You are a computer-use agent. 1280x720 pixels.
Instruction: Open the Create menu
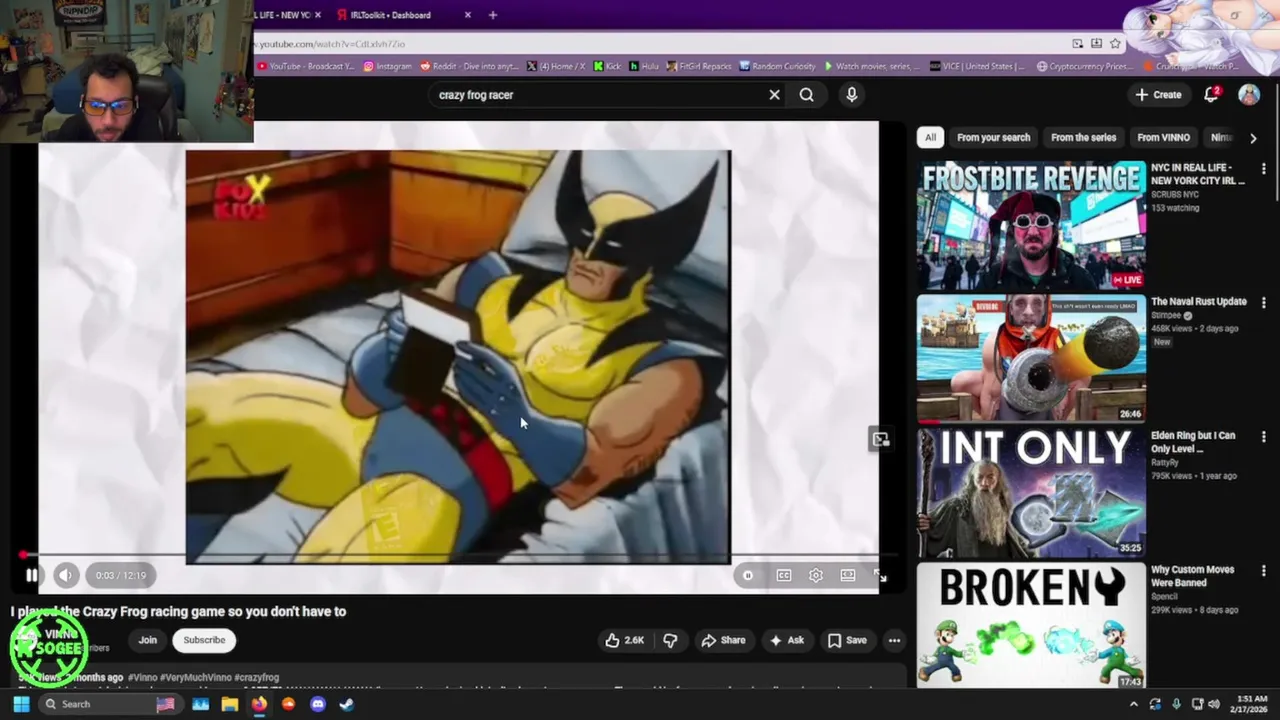[1159, 95]
